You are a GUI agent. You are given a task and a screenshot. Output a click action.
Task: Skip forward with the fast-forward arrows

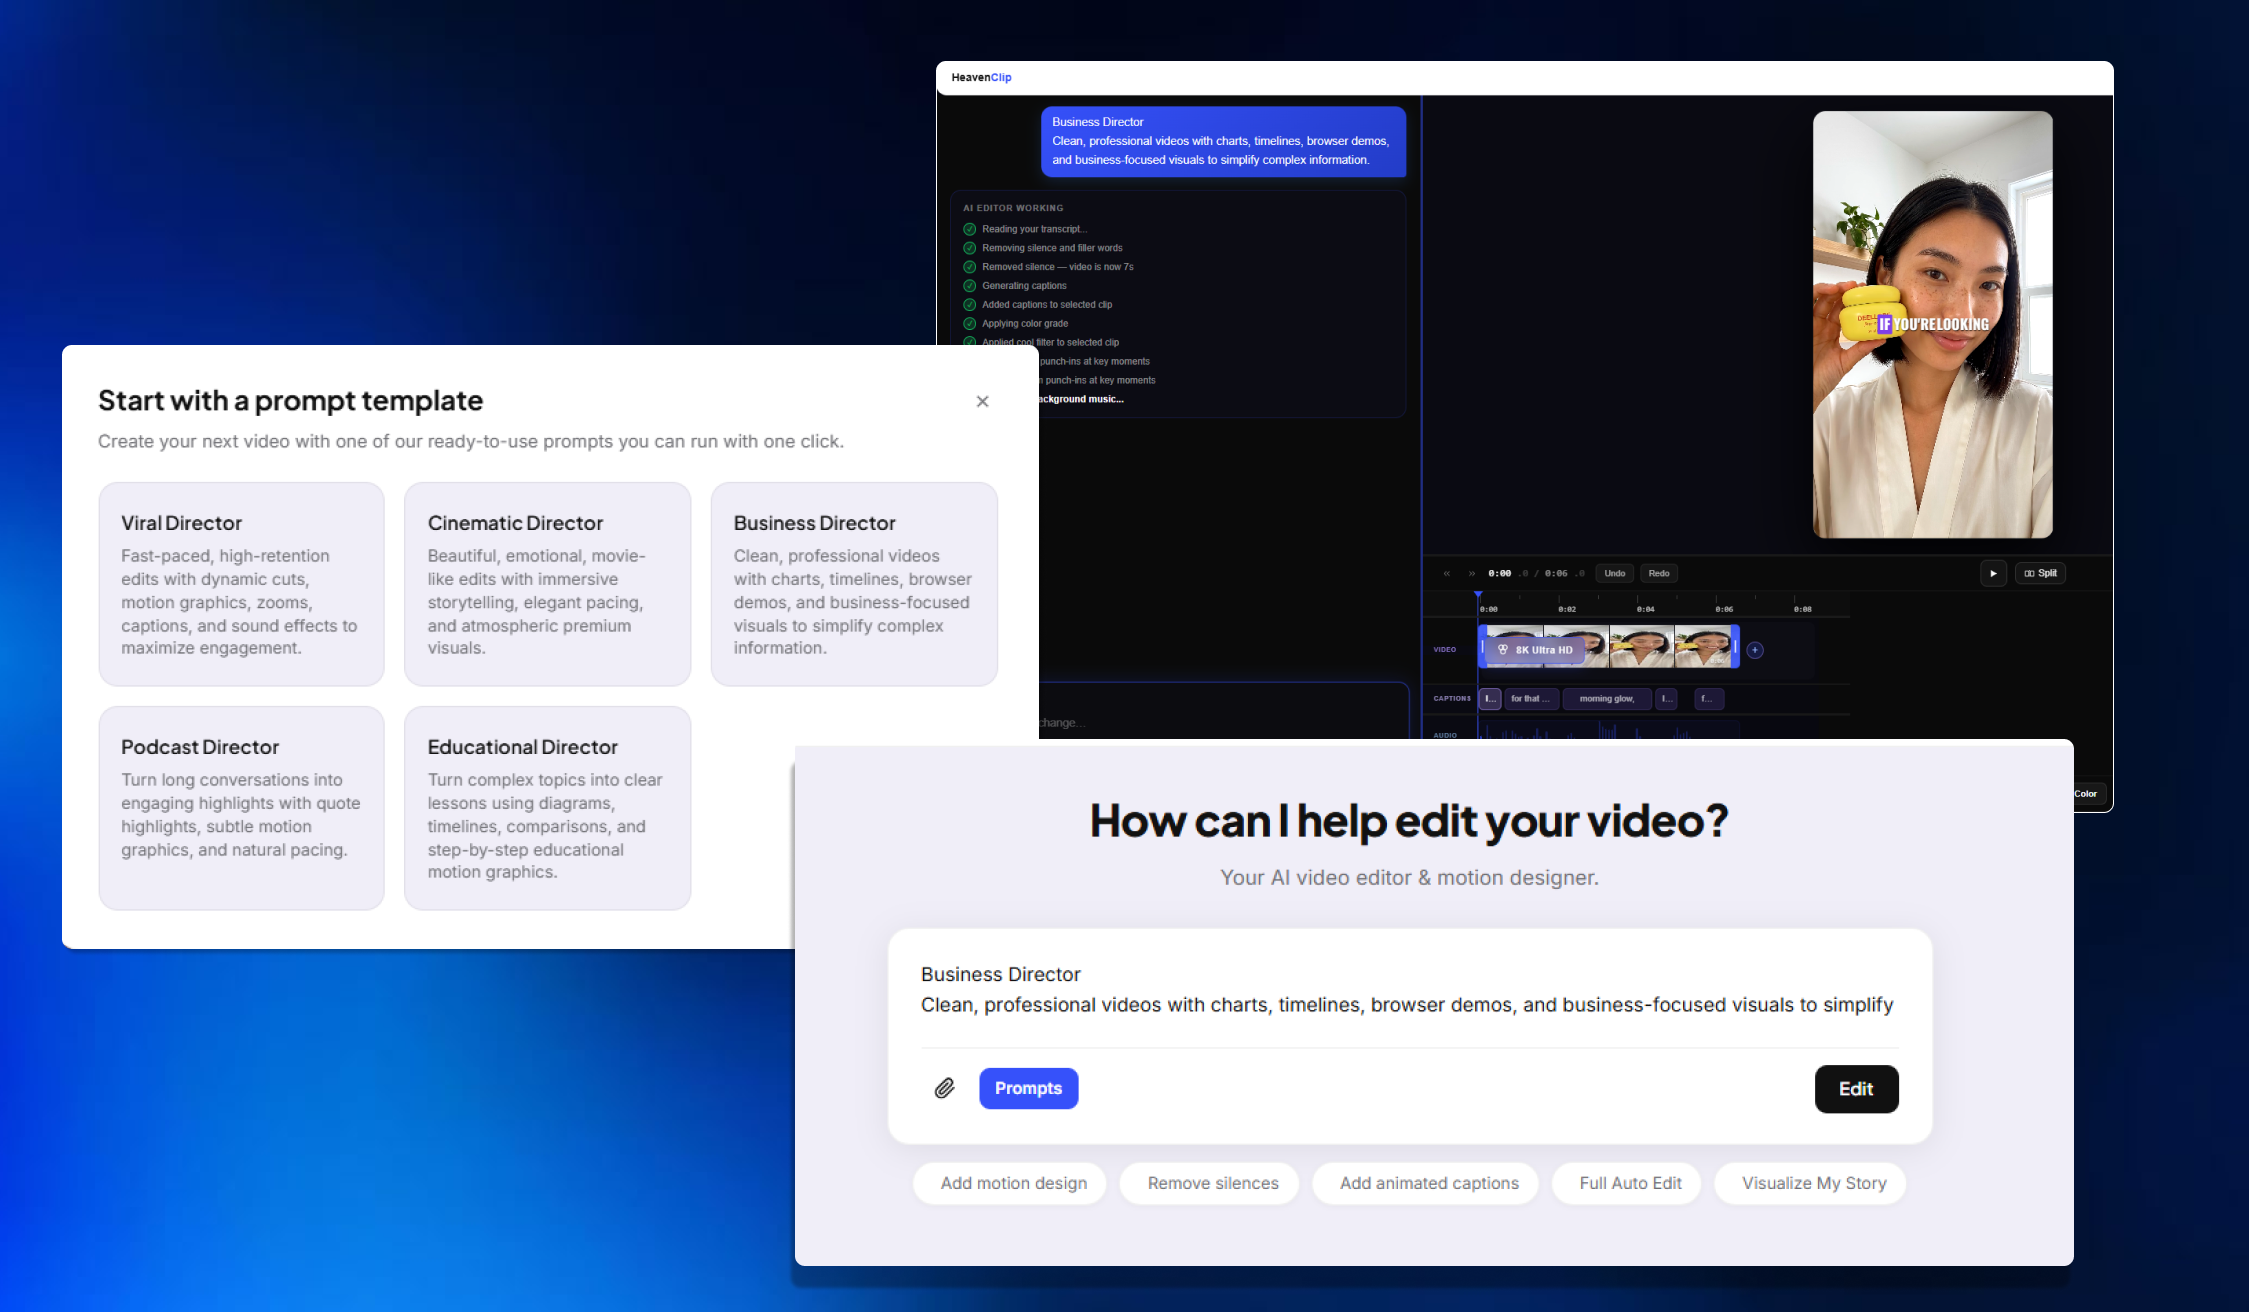(1471, 573)
